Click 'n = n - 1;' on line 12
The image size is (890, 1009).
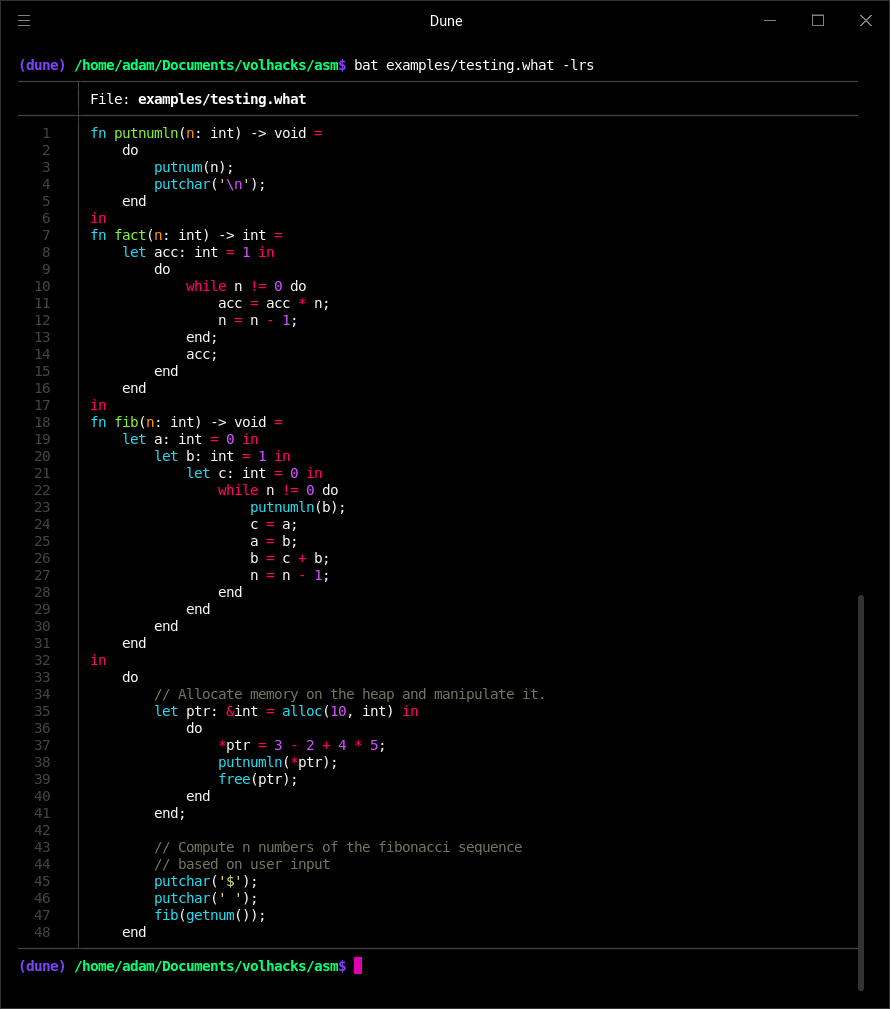257,320
